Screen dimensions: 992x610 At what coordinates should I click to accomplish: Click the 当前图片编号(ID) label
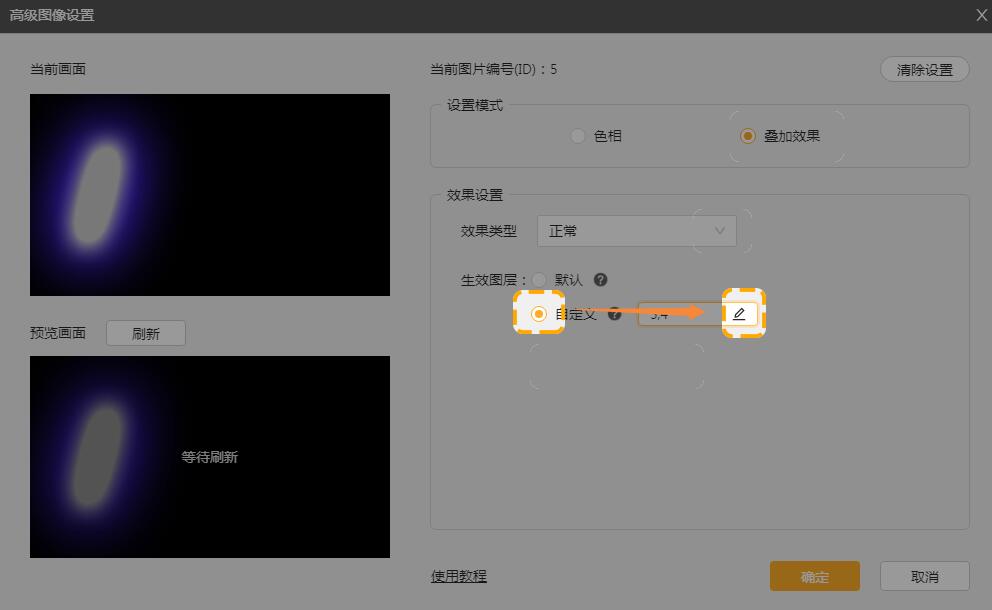click(493, 69)
